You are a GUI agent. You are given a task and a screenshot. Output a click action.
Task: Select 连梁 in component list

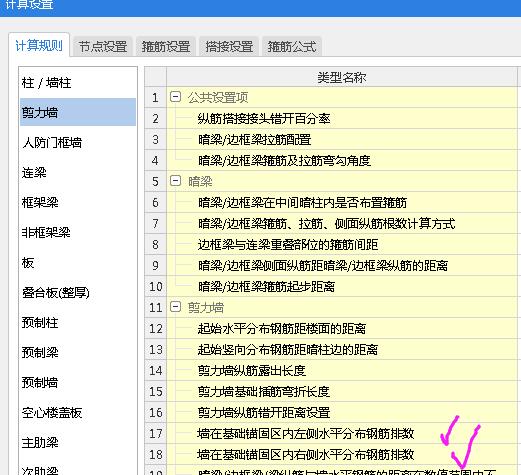[x=78, y=172]
